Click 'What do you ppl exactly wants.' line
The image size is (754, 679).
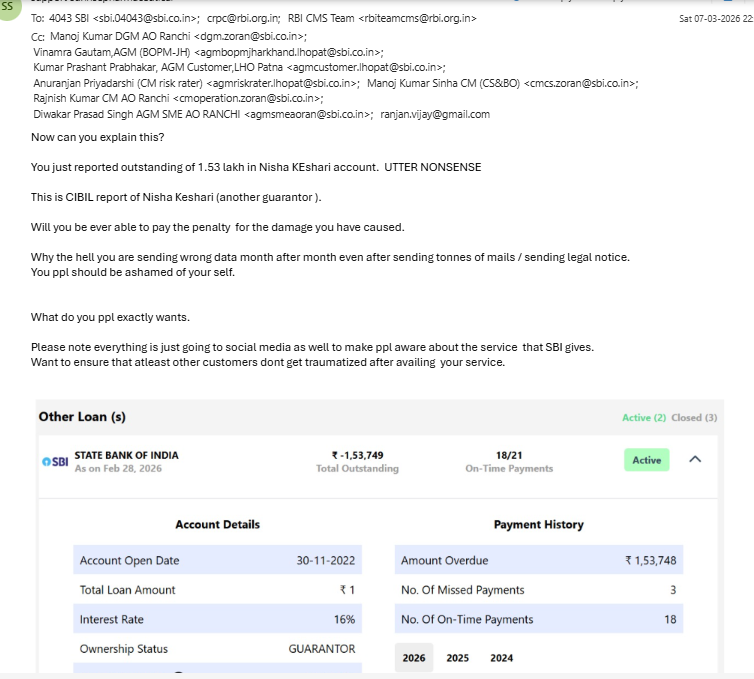click(x=110, y=317)
